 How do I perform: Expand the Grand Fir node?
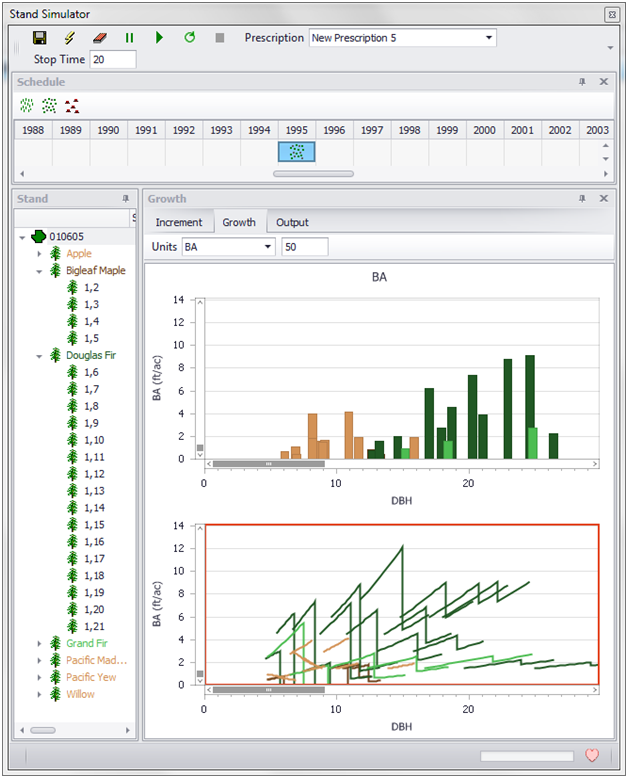click(39, 644)
